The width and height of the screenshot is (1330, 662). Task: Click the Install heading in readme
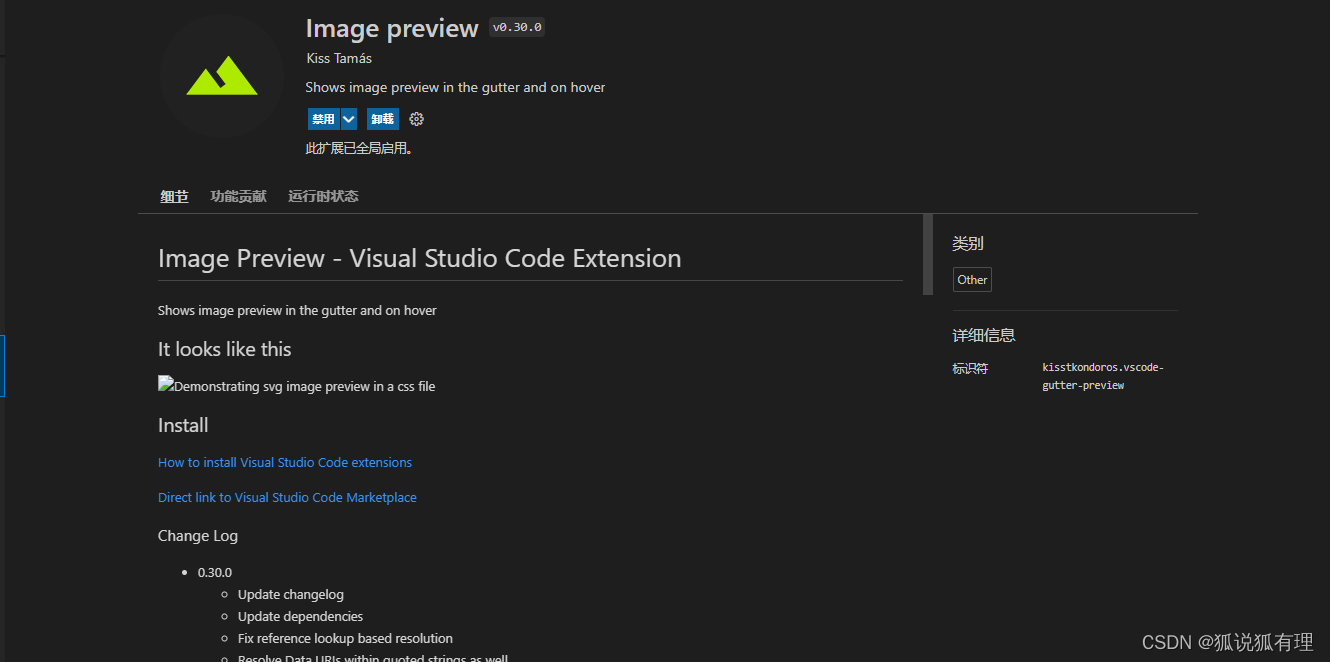pyautogui.click(x=183, y=425)
